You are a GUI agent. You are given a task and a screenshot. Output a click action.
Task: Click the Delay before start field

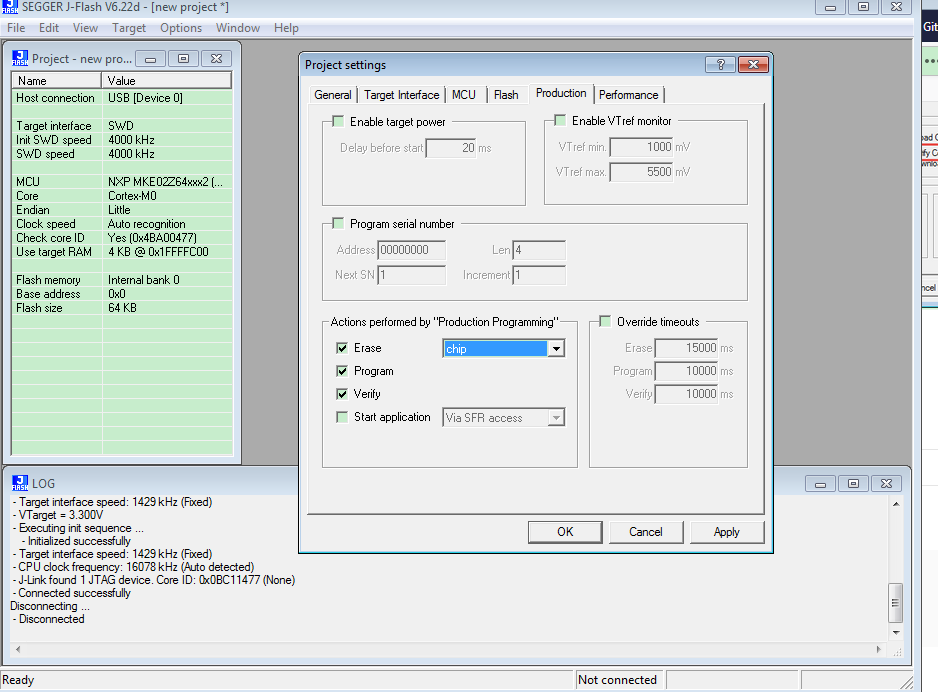coord(451,148)
